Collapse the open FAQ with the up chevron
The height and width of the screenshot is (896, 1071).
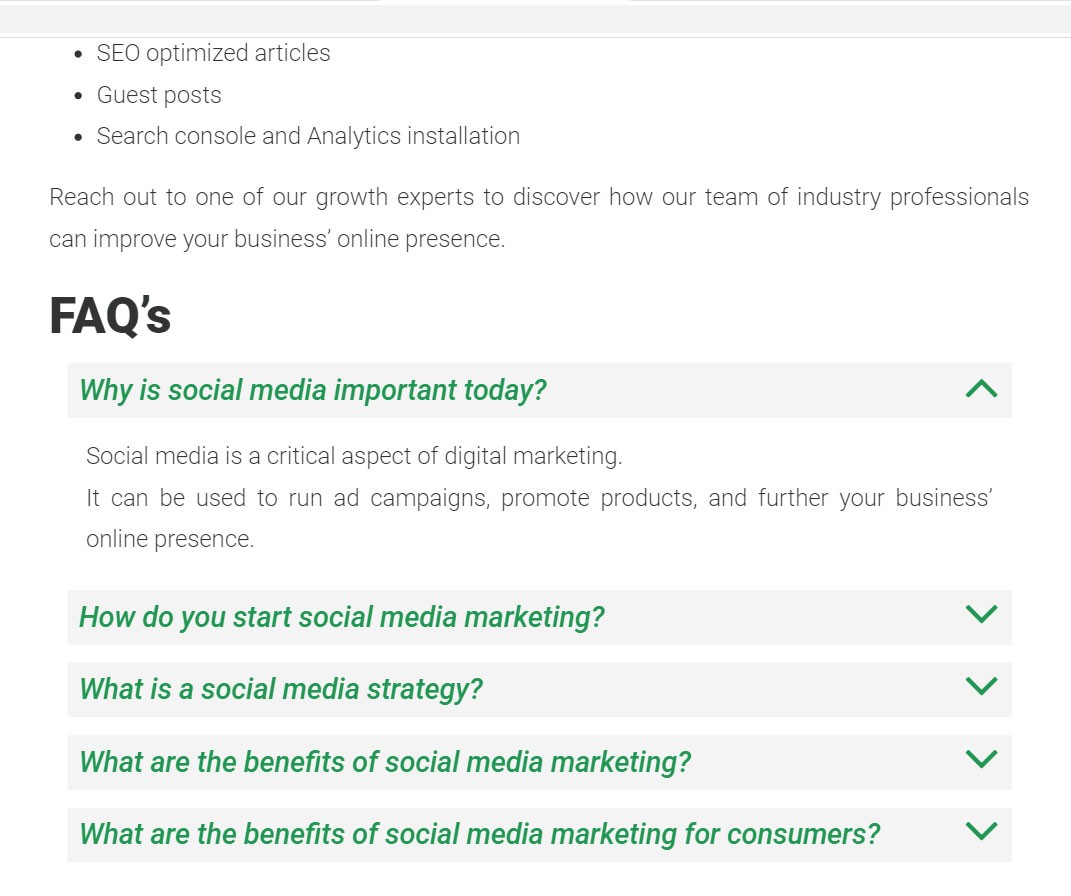[x=982, y=389]
